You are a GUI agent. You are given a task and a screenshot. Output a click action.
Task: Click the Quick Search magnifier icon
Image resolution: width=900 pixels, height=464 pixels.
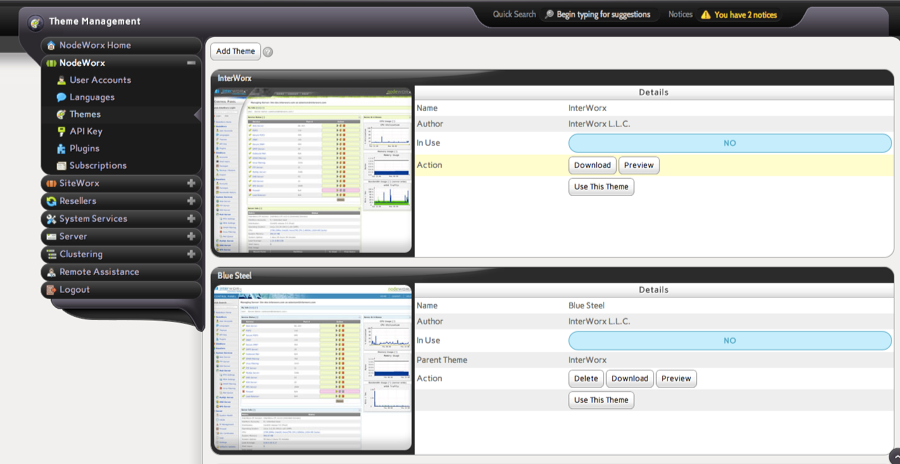(x=549, y=14)
